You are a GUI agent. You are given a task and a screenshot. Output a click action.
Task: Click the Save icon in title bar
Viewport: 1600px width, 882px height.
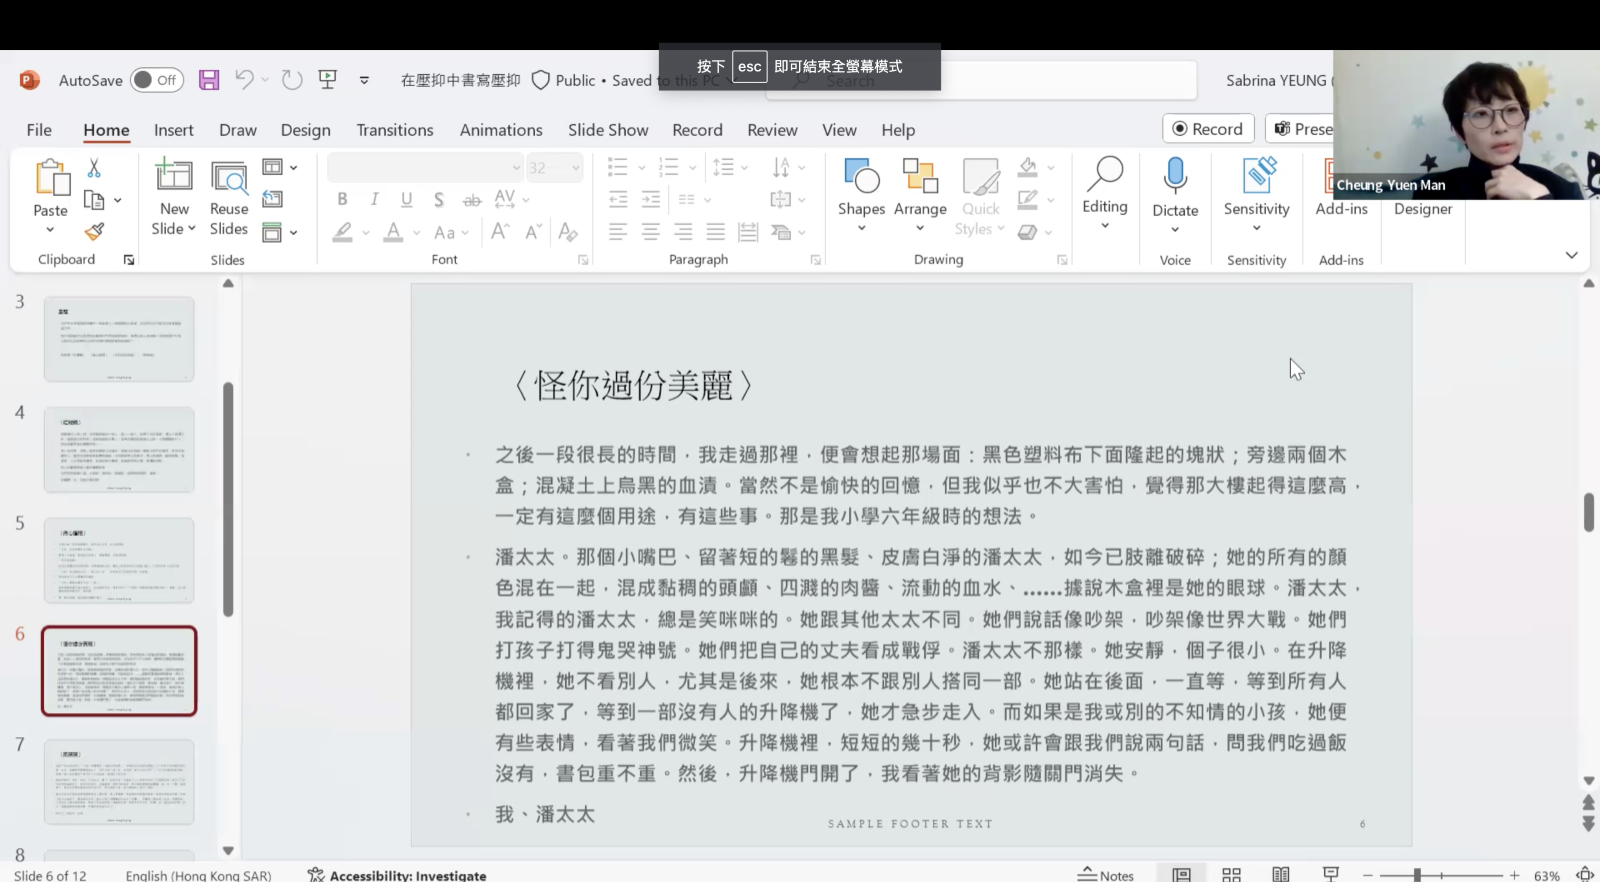(x=209, y=80)
